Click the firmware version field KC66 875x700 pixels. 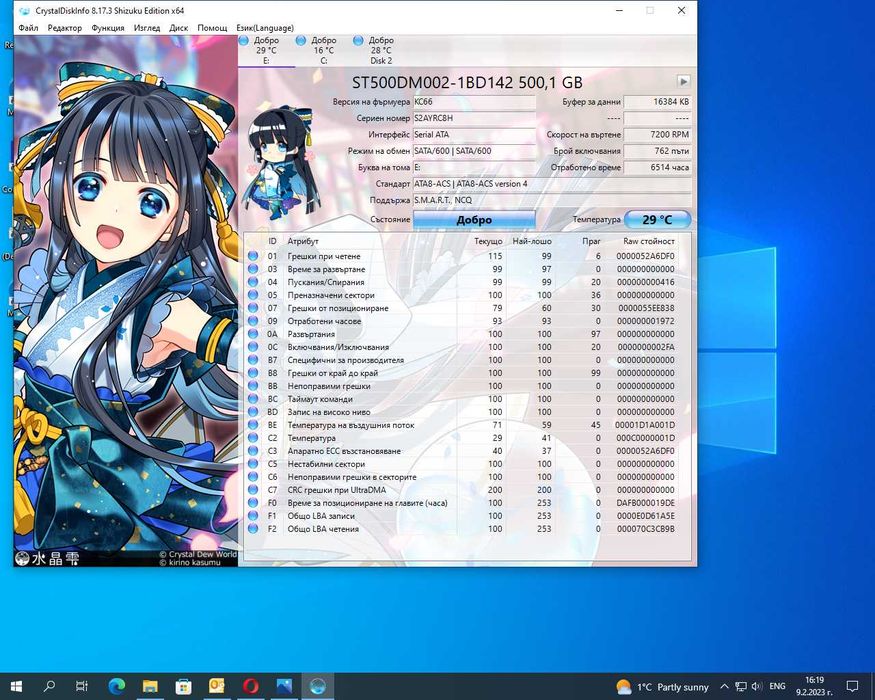pyautogui.click(x=474, y=102)
